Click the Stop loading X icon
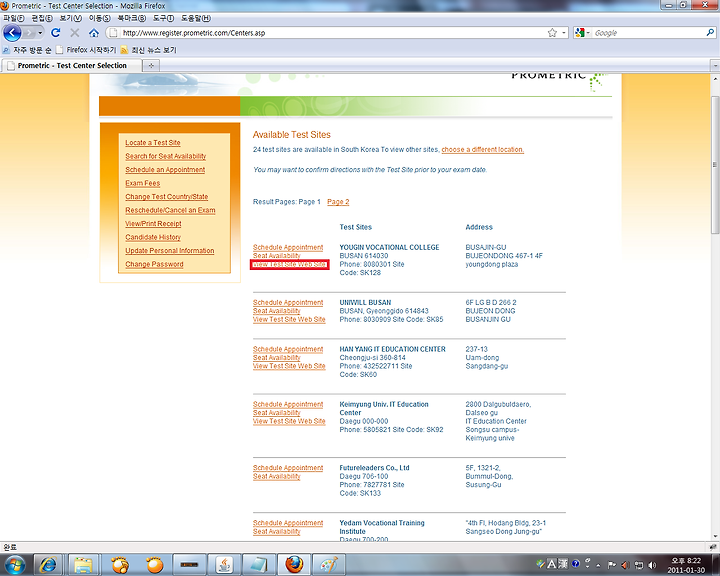 [x=74, y=33]
